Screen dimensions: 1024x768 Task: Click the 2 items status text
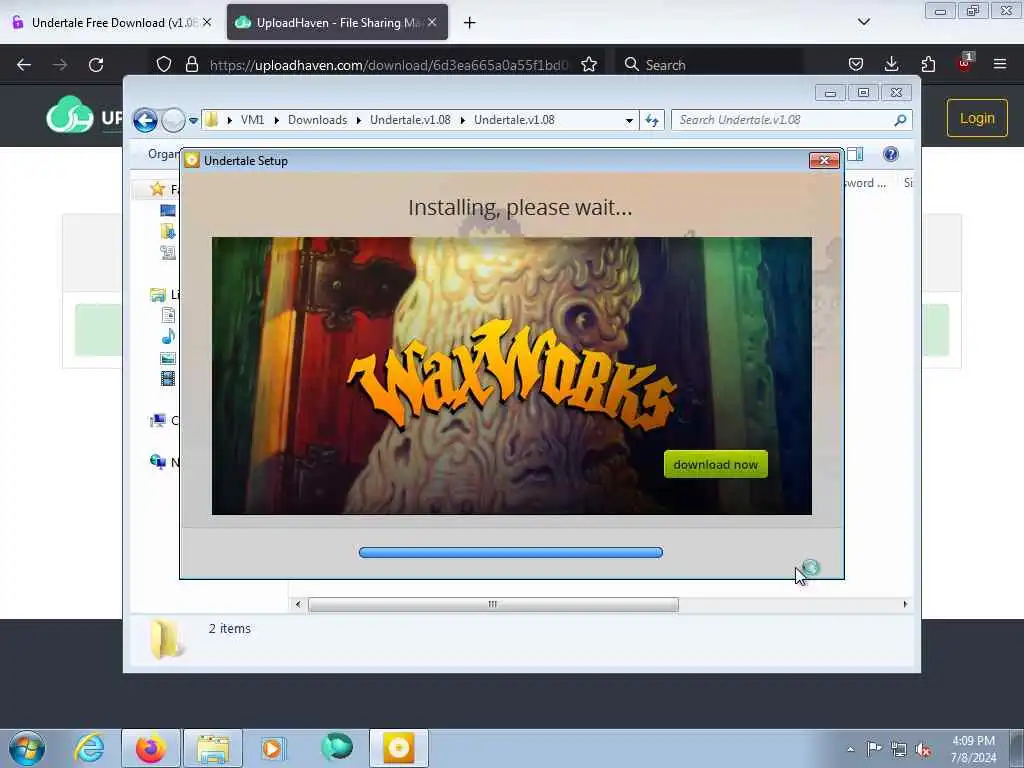pyautogui.click(x=230, y=628)
